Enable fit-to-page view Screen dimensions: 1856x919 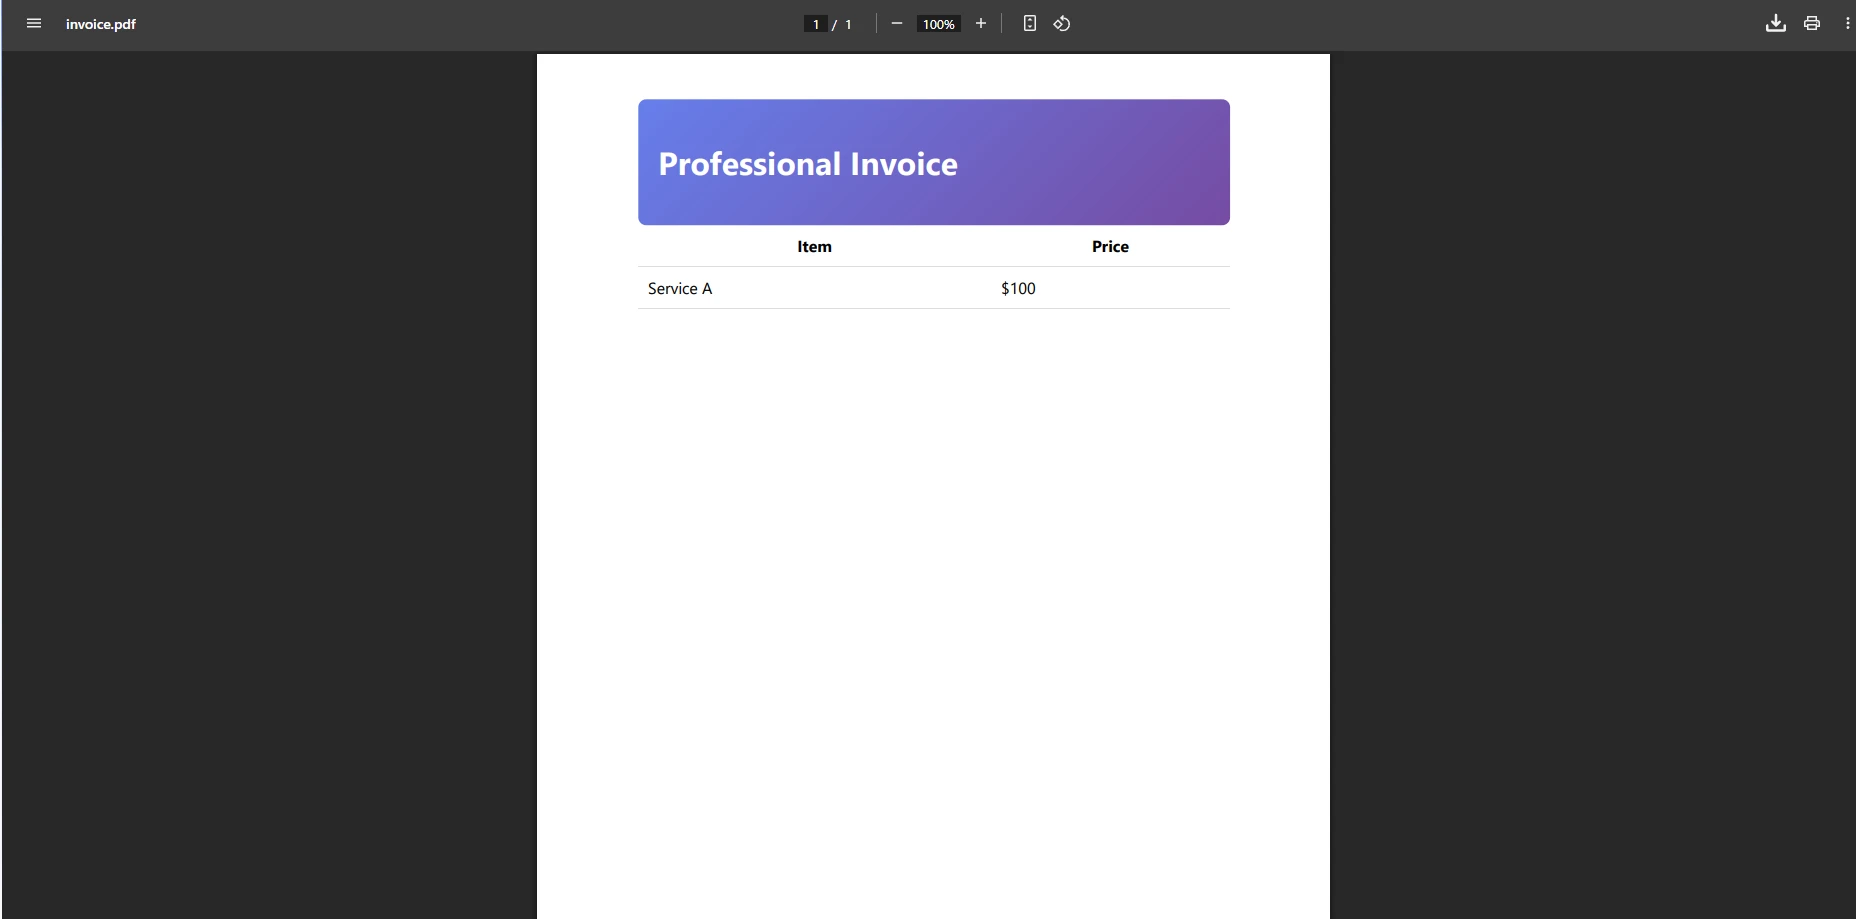(x=1030, y=23)
